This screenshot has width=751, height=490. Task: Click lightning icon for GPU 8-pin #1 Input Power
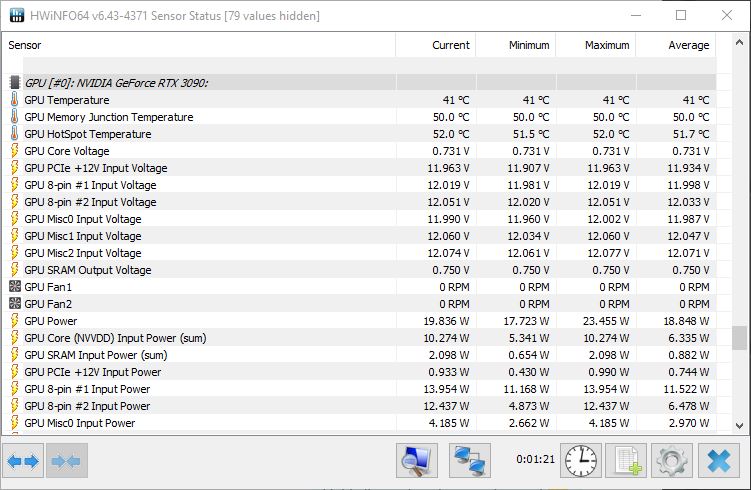(15, 388)
